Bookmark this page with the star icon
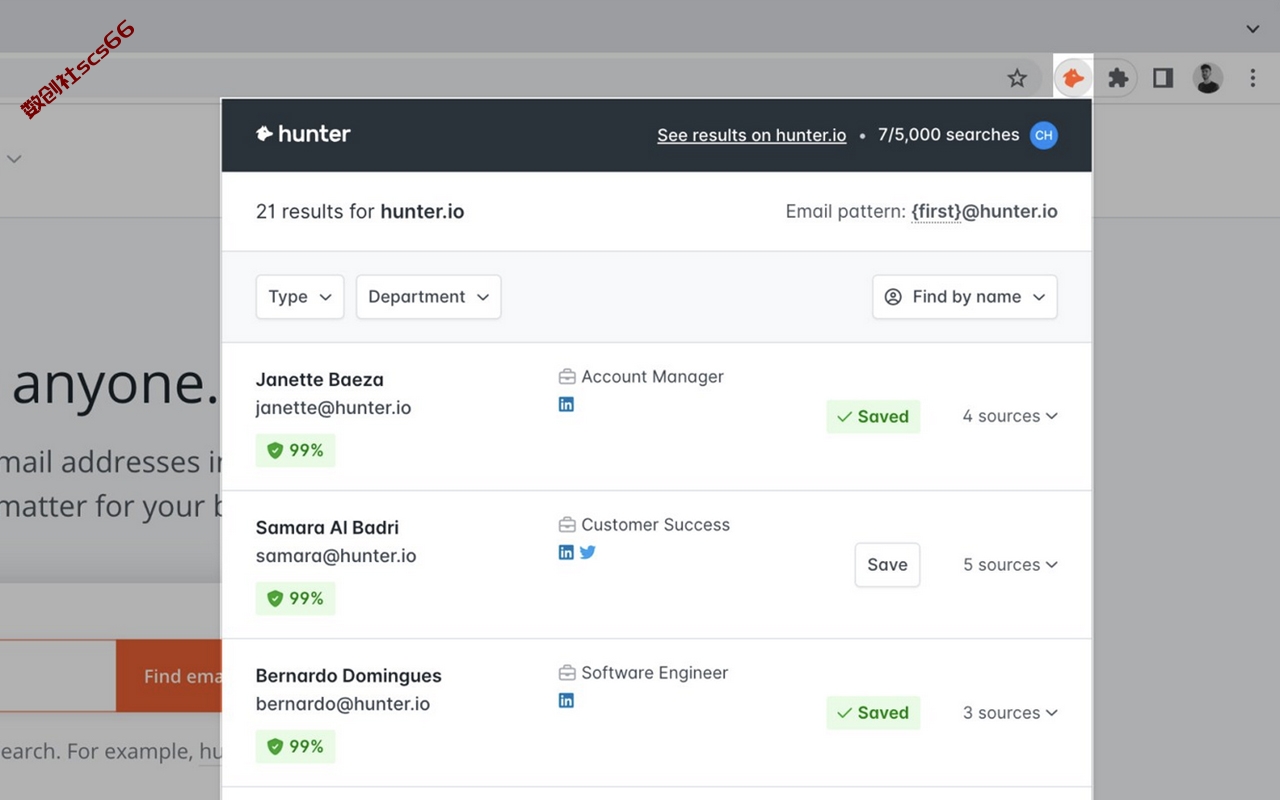 point(1017,78)
